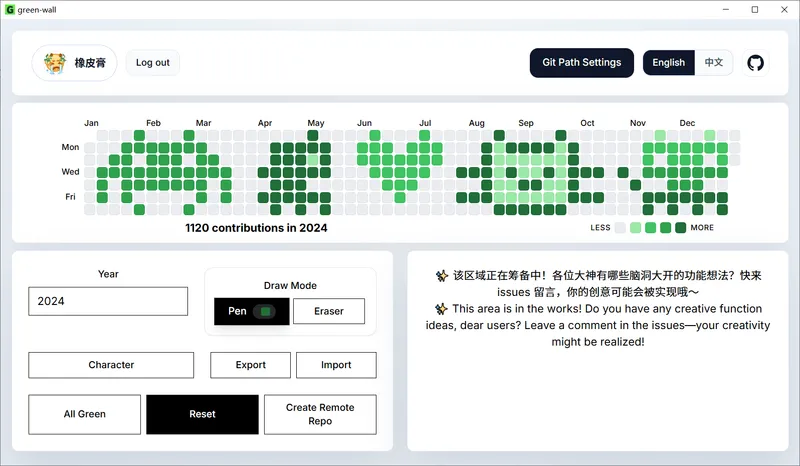Open Git Path Settings
This screenshot has height=466, width=800.
click(582, 63)
